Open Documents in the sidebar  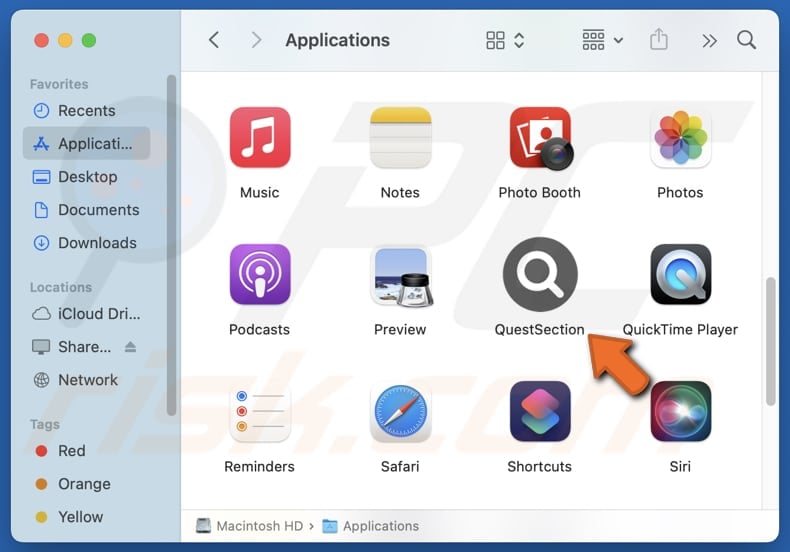point(87,210)
